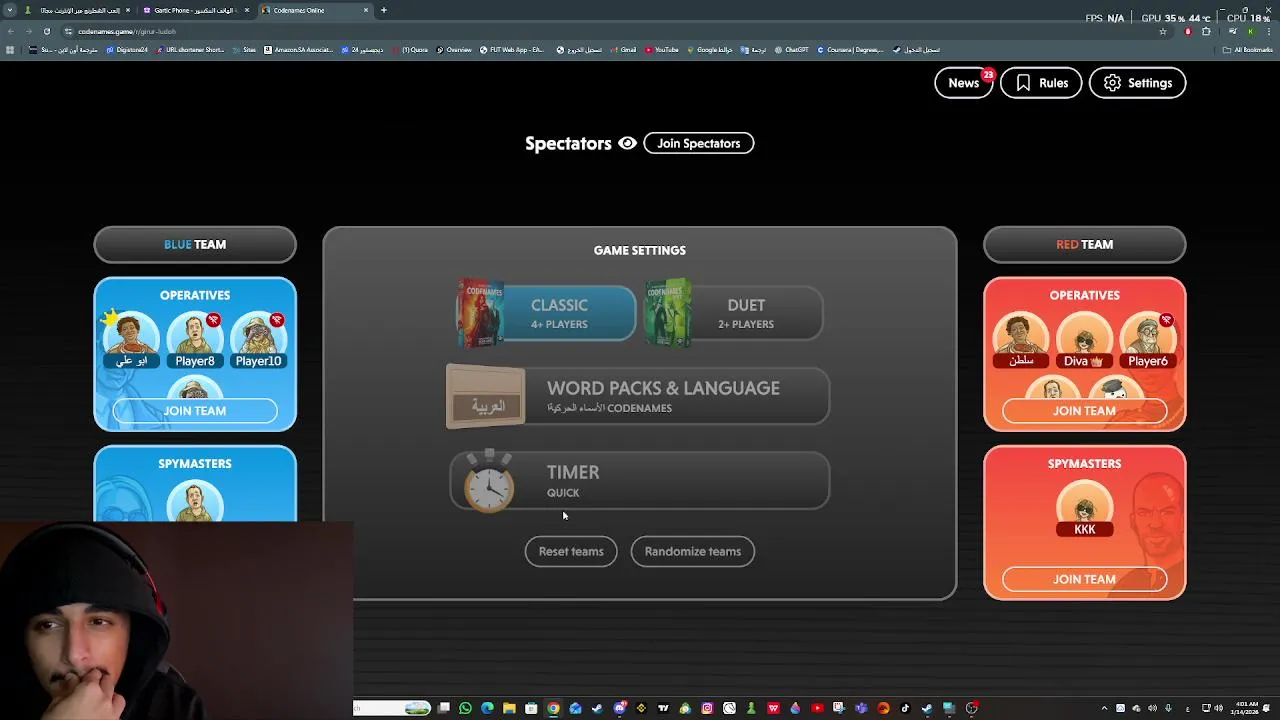Click the Reset teams button
The height and width of the screenshot is (720, 1280).
click(x=571, y=551)
